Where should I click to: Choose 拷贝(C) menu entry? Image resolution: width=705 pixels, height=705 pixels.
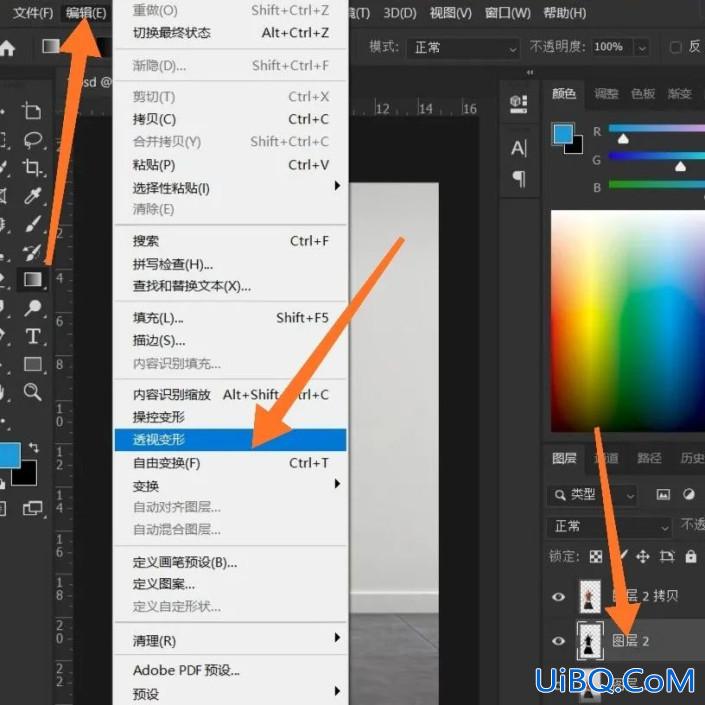coord(231,119)
